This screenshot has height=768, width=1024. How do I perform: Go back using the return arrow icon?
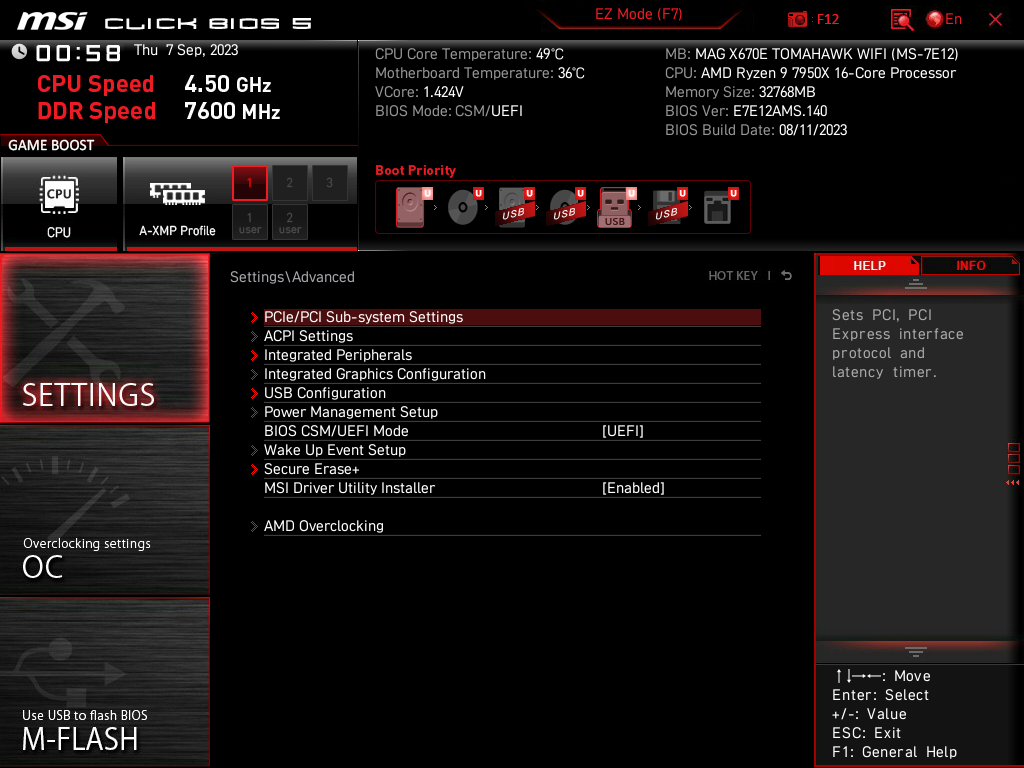(x=787, y=276)
